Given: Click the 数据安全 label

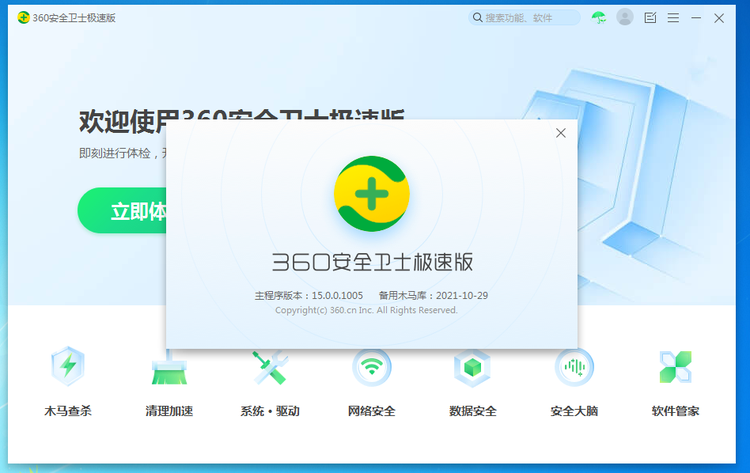Looking at the screenshot, I should (x=473, y=411).
